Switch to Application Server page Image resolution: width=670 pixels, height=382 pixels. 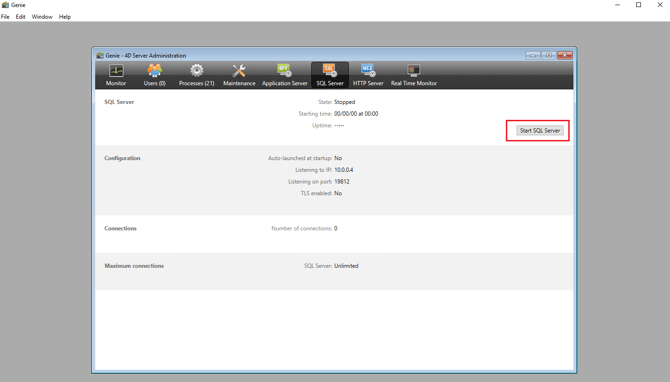click(x=285, y=75)
